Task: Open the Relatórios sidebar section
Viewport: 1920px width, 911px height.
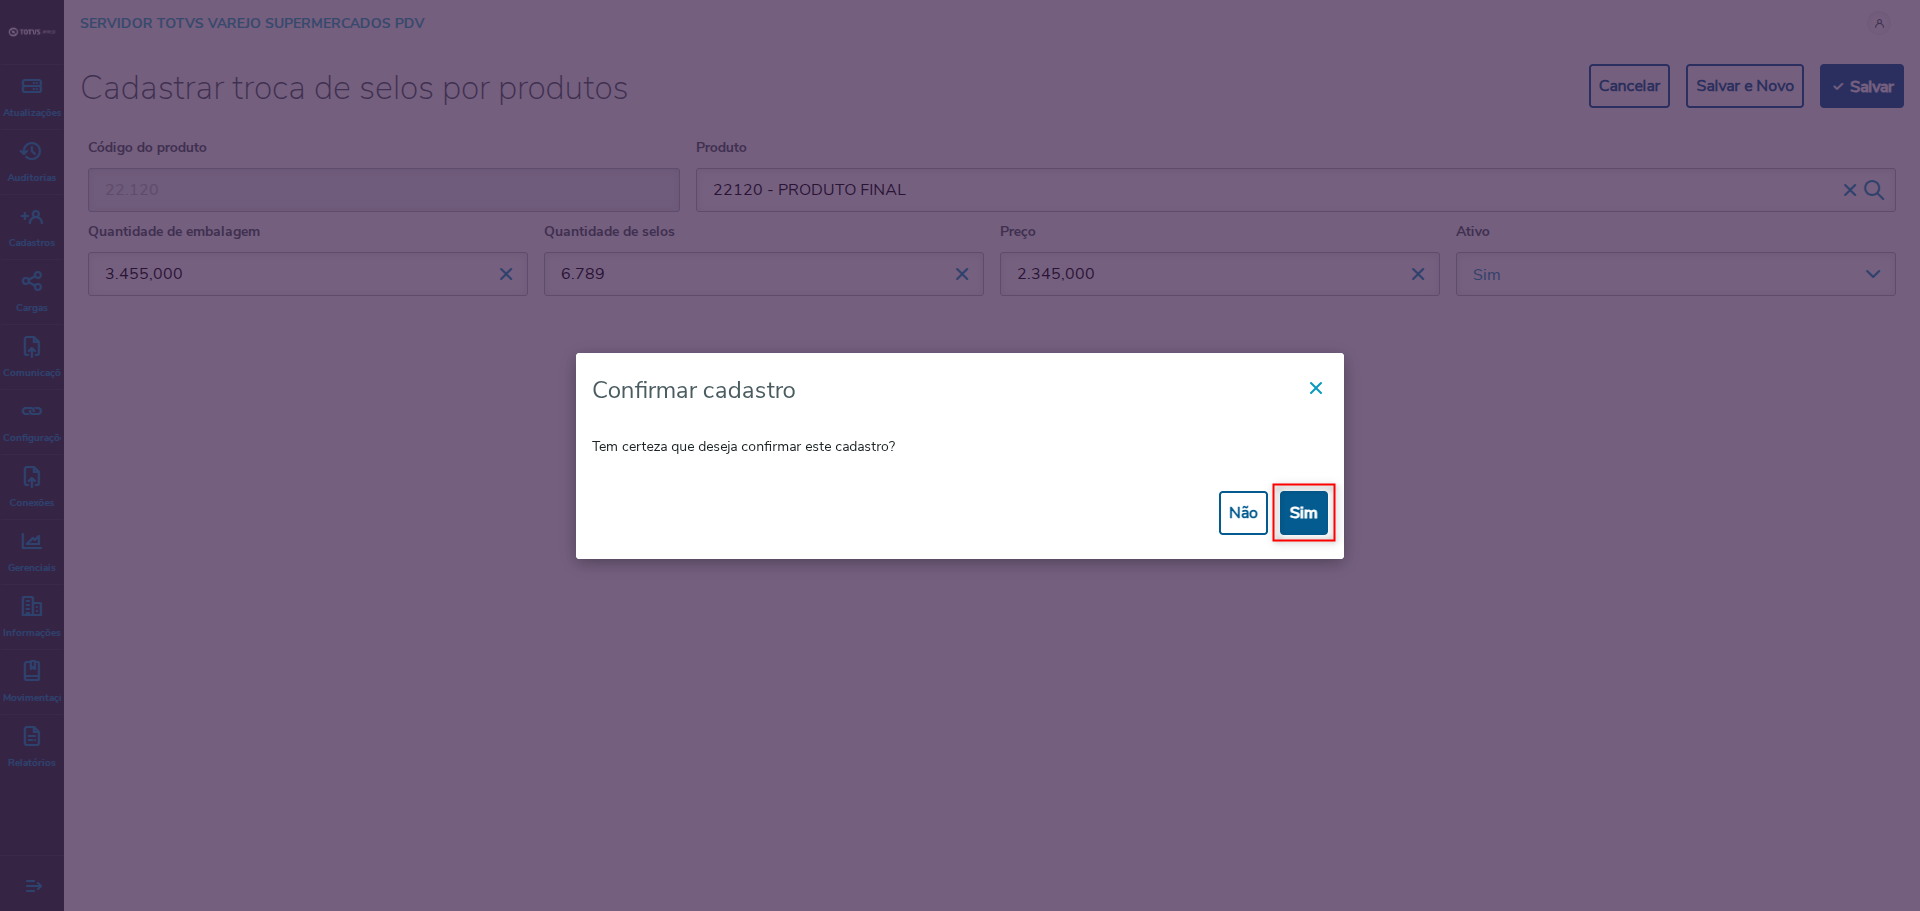Action: coord(32,747)
